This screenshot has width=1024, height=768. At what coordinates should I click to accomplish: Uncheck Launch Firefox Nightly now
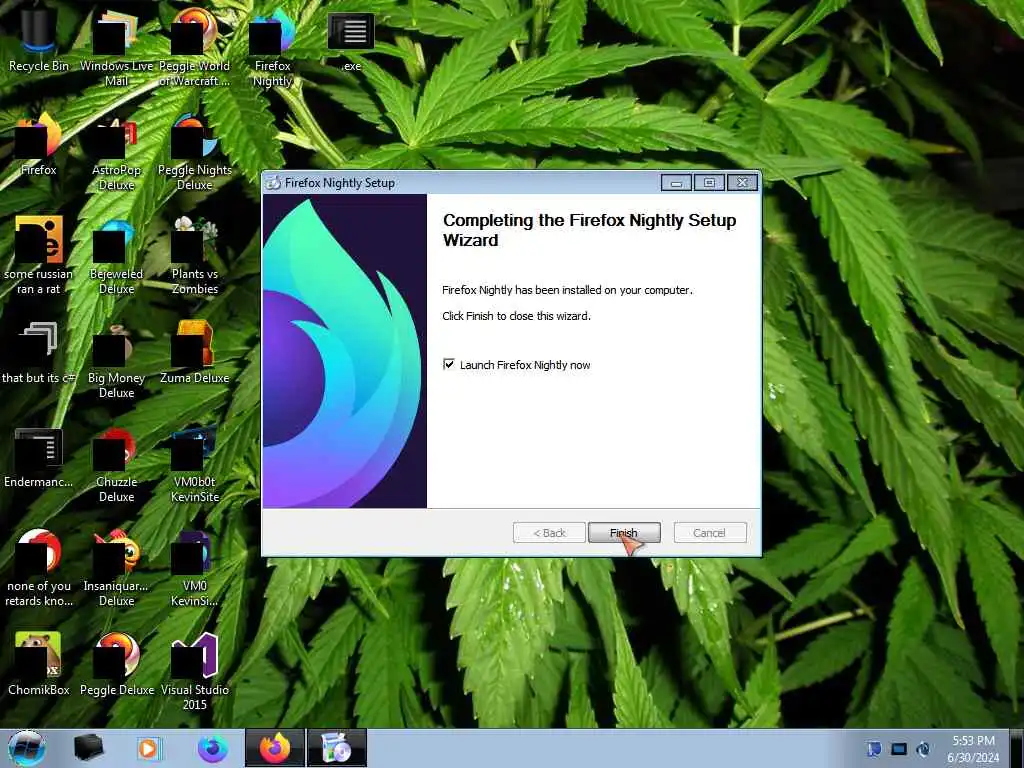[x=449, y=364]
